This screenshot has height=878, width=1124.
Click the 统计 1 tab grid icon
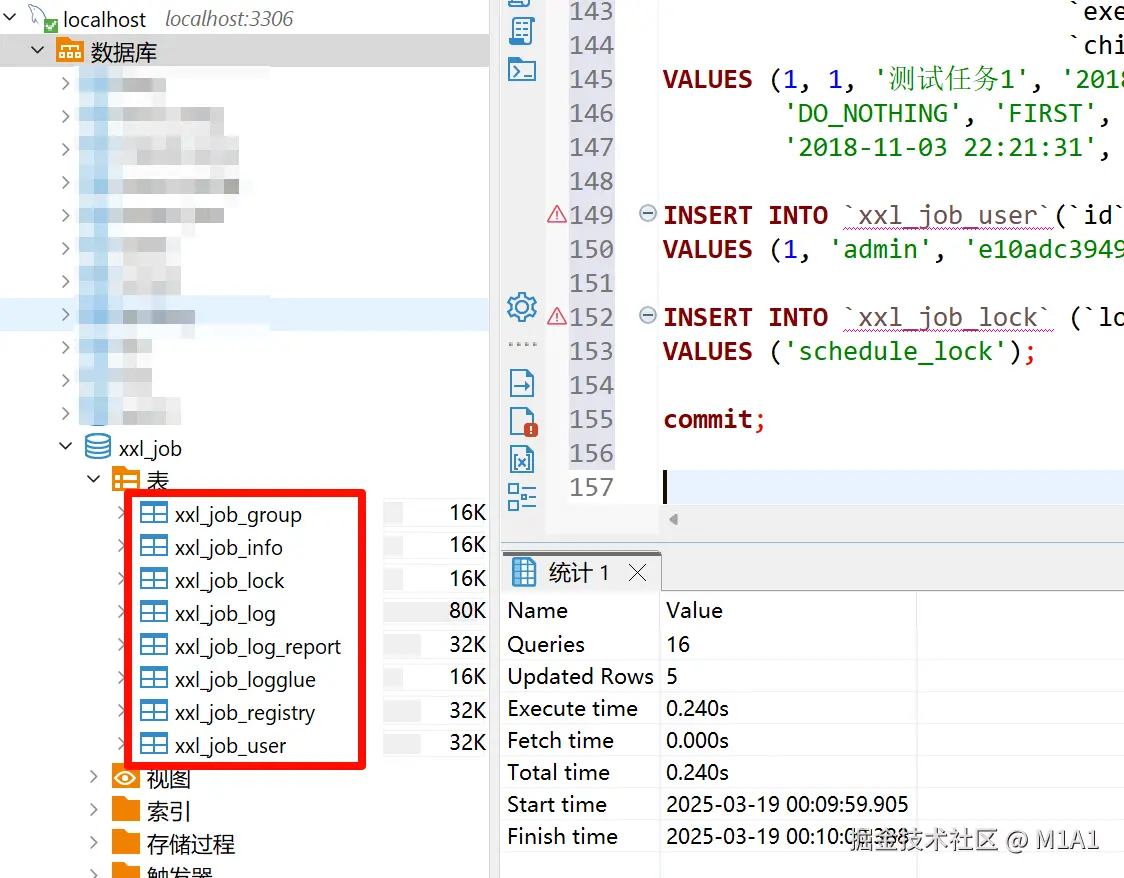[523, 572]
